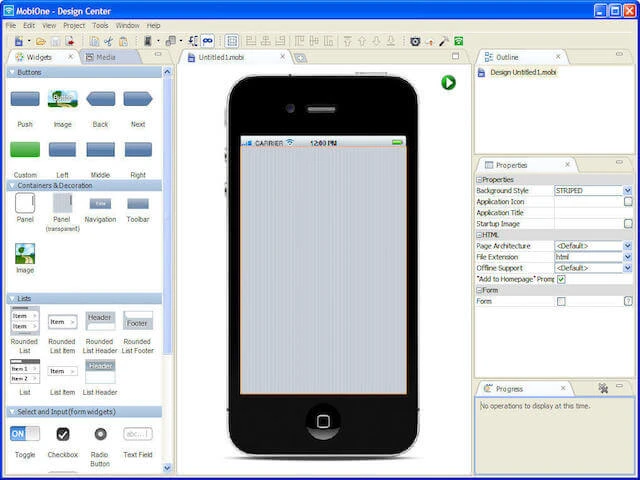640x480 pixels.
Task: Pick the Navigation bar widget
Action: (100, 203)
